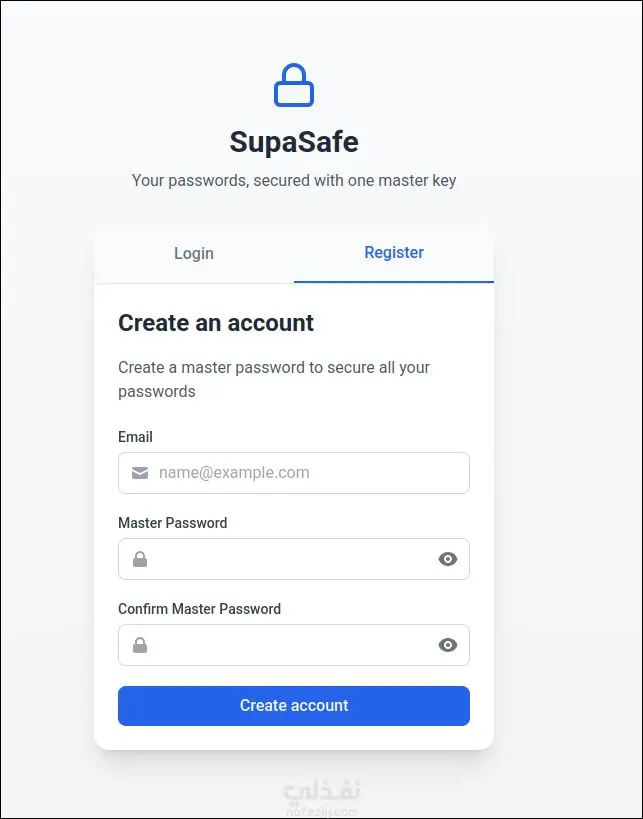Click the lock icon in Master Password field
The height and width of the screenshot is (819, 643).
point(140,559)
